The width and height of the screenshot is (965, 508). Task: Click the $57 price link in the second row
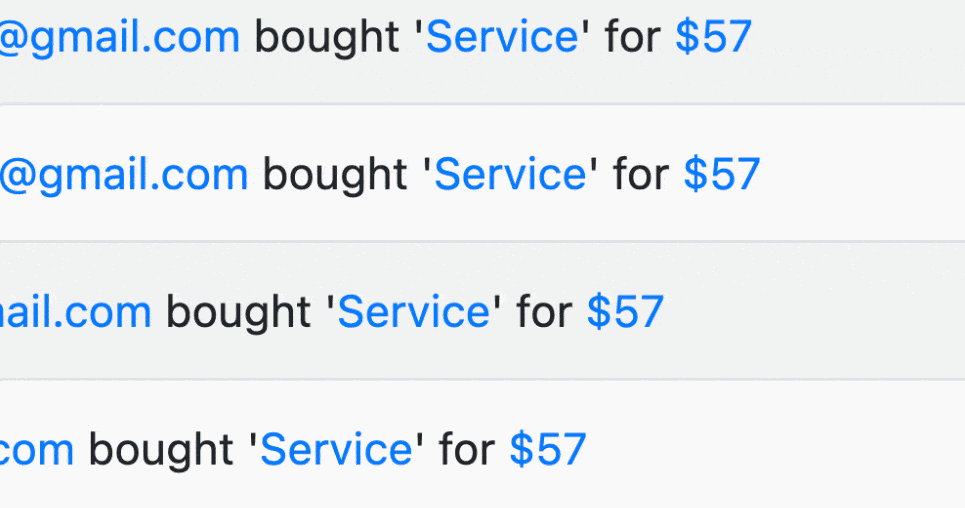(x=722, y=174)
